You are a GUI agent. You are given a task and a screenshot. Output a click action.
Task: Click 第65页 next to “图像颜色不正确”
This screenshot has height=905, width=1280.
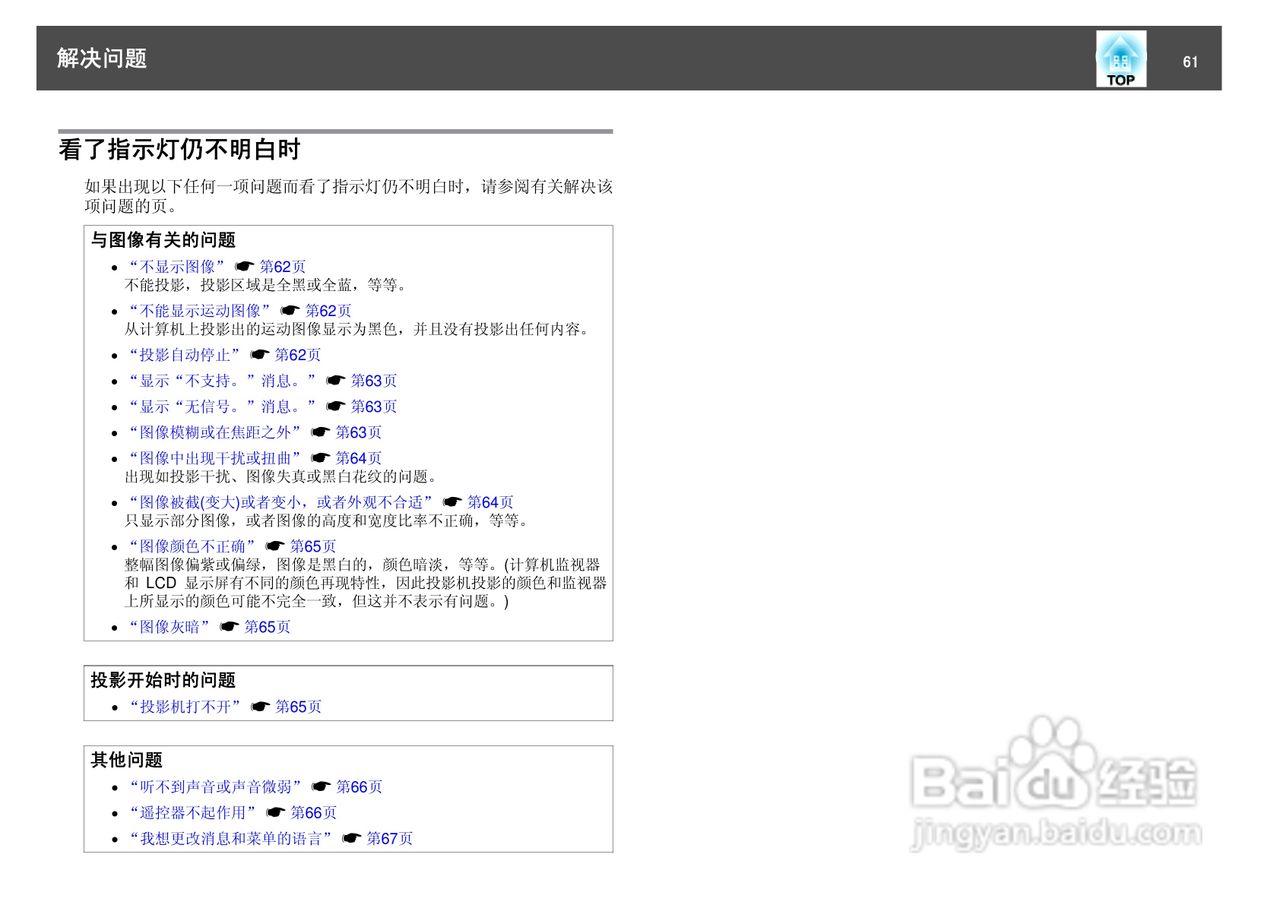313,547
